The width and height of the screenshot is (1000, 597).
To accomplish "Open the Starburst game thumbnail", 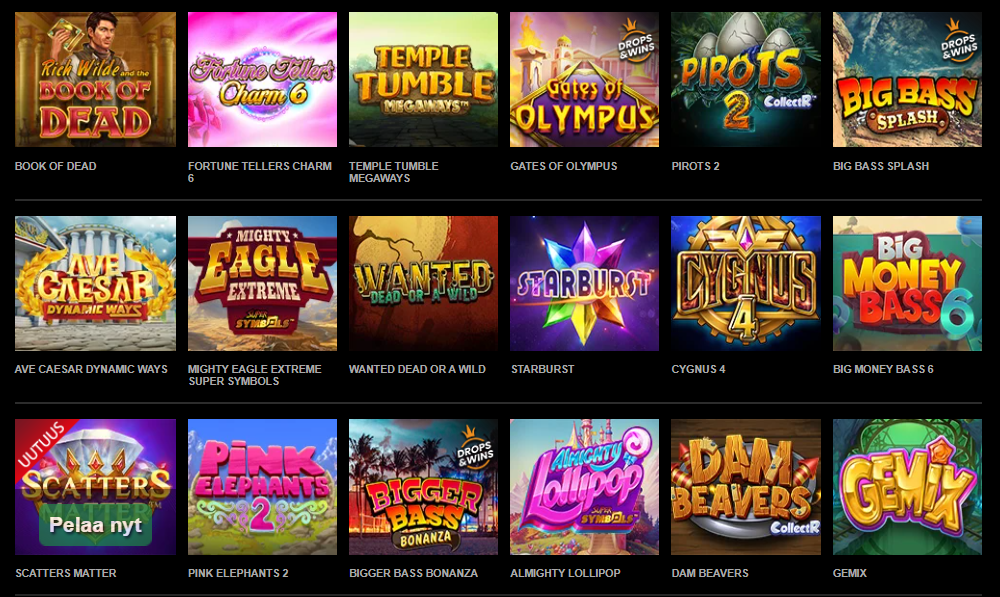I will [584, 283].
